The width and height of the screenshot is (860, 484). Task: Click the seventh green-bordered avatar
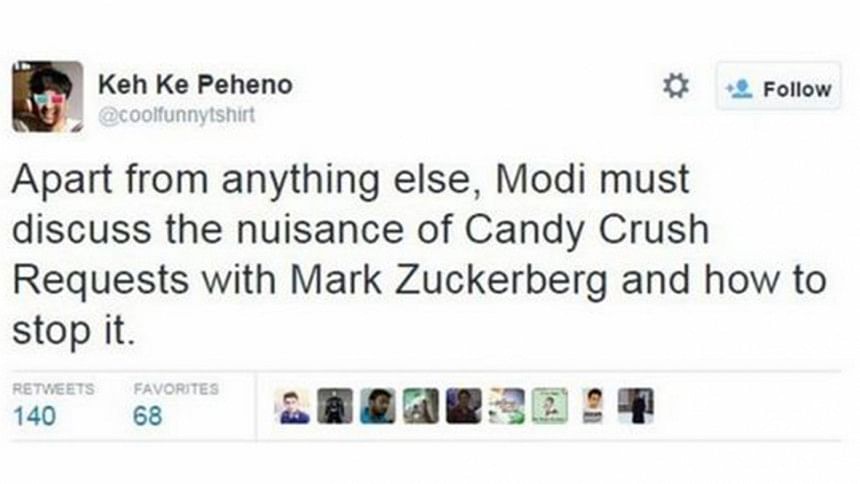549,406
